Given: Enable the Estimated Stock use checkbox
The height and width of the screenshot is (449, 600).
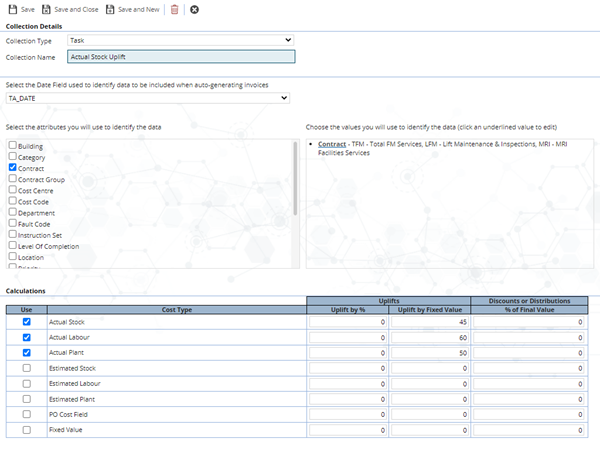Looking at the screenshot, I should [x=26, y=368].
